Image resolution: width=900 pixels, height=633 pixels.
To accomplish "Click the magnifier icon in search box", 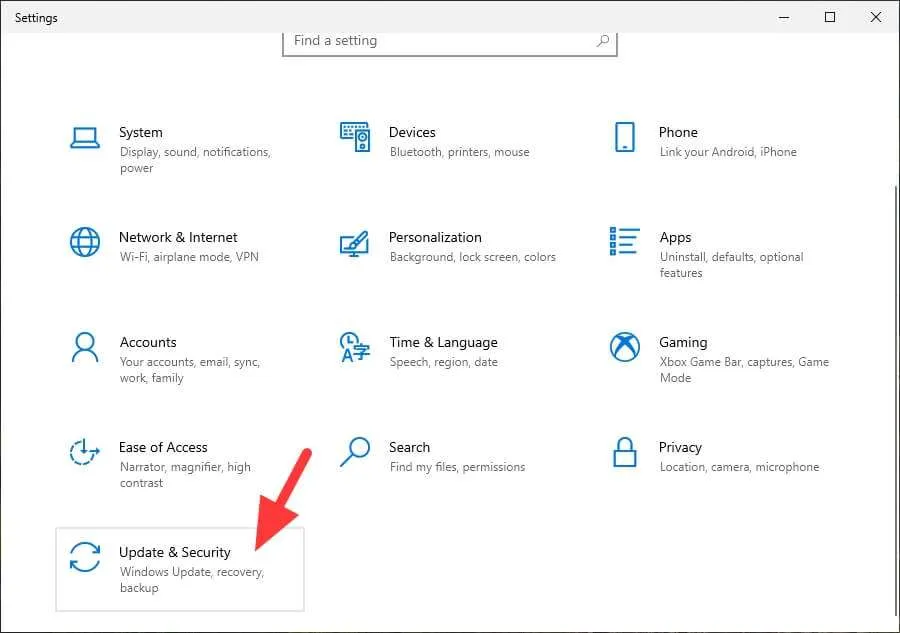I will click(x=603, y=41).
